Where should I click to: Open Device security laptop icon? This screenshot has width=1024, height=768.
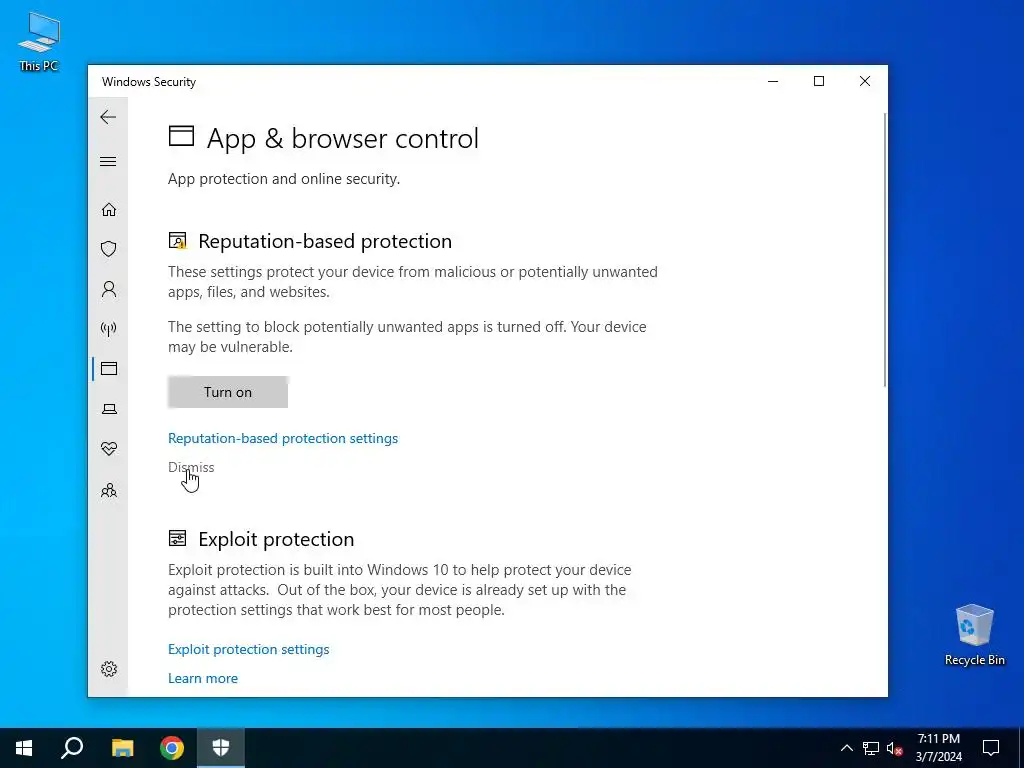coord(108,409)
